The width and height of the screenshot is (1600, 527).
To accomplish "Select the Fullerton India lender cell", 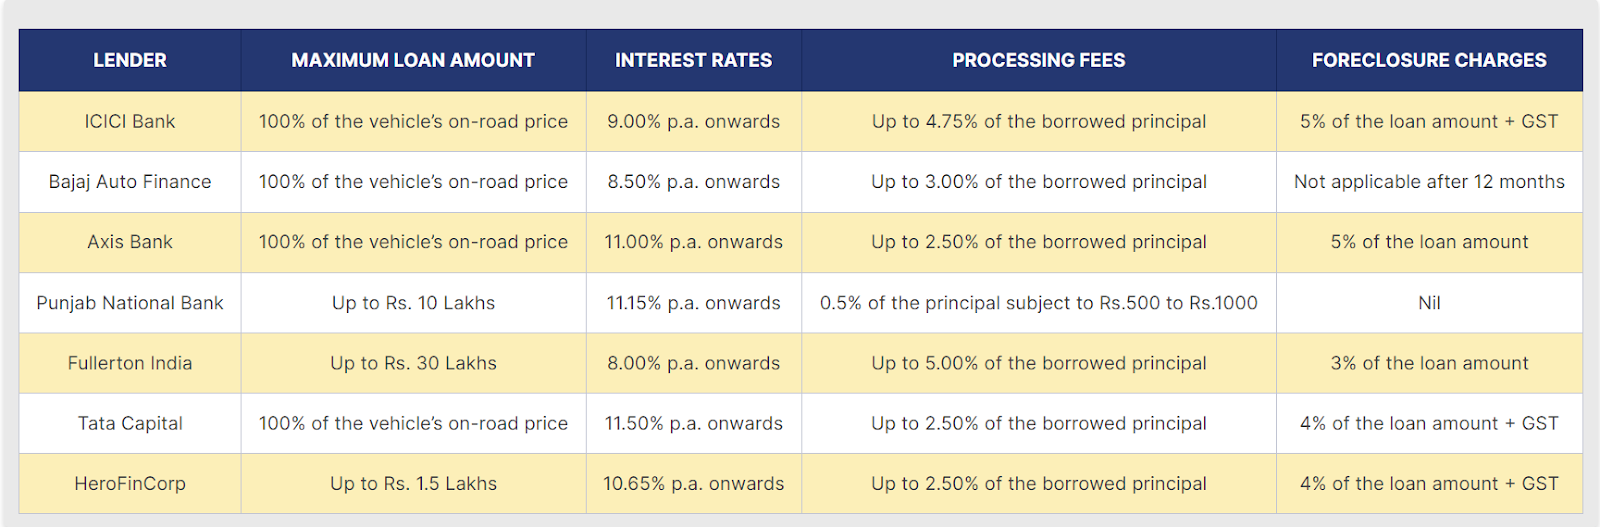I will point(130,363).
